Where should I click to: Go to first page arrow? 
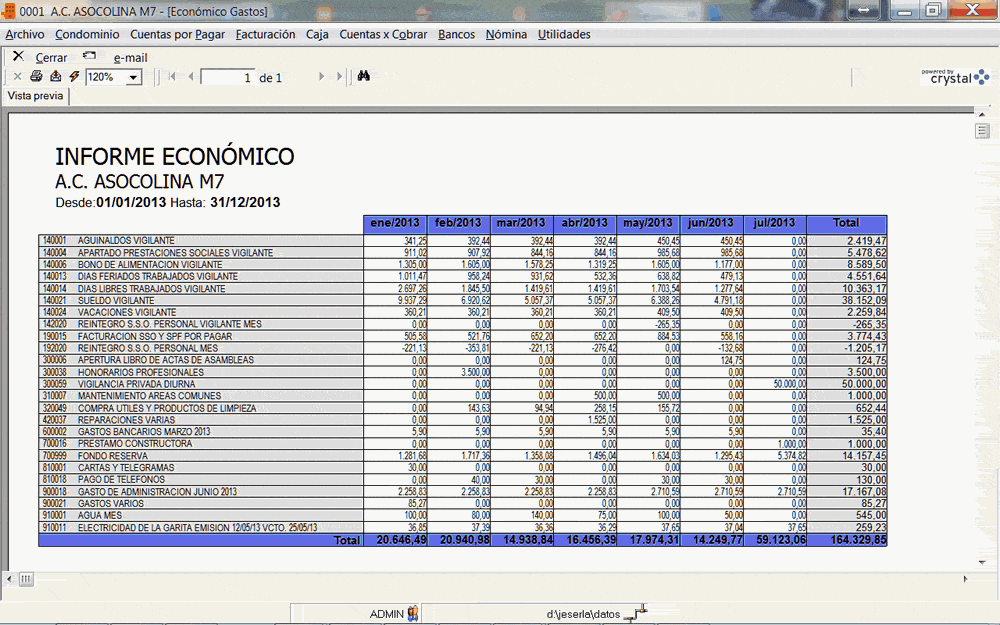172,77
